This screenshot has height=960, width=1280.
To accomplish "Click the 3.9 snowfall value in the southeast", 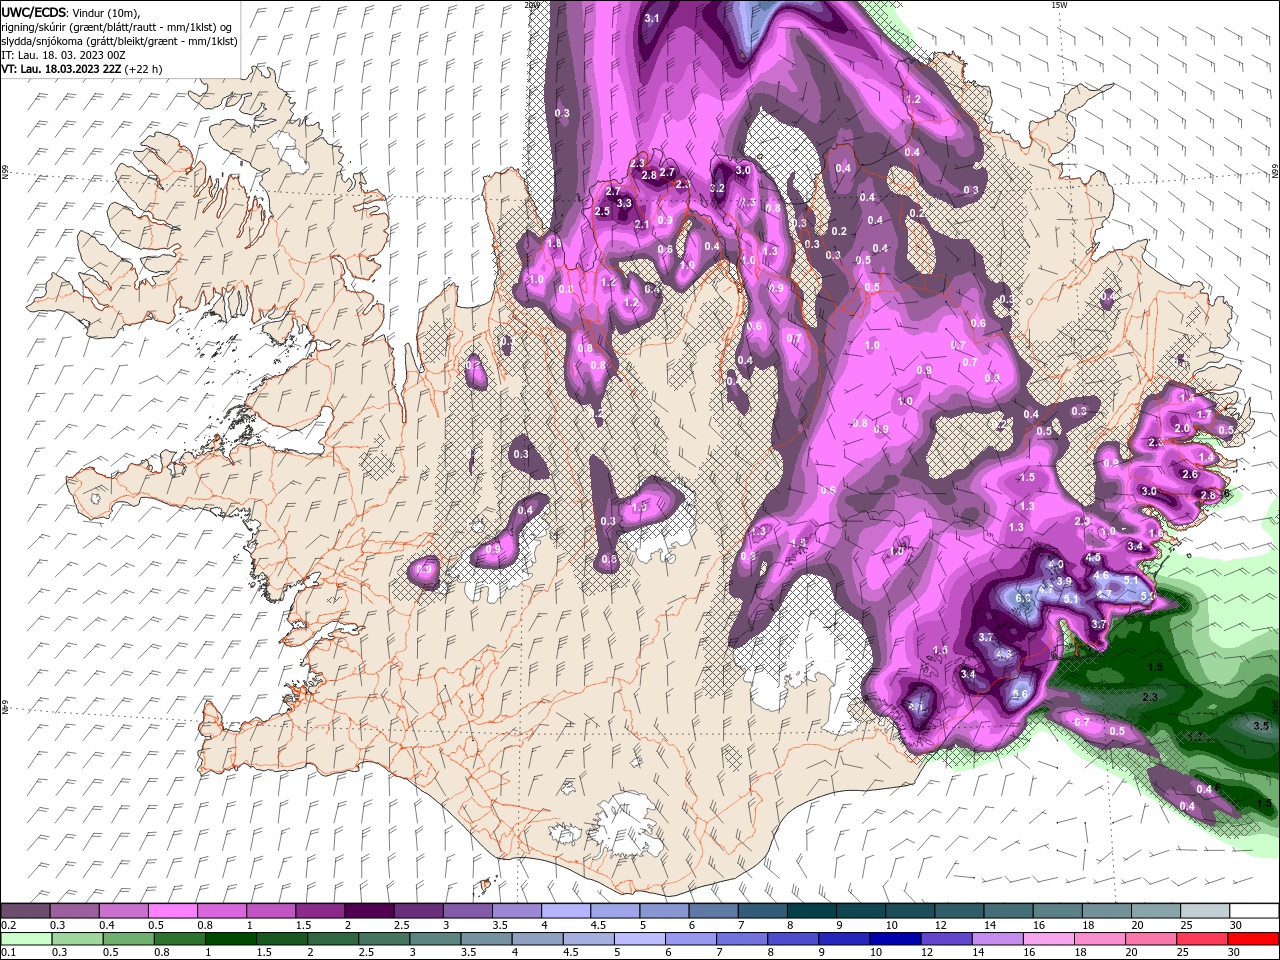I will (1064, 581).
